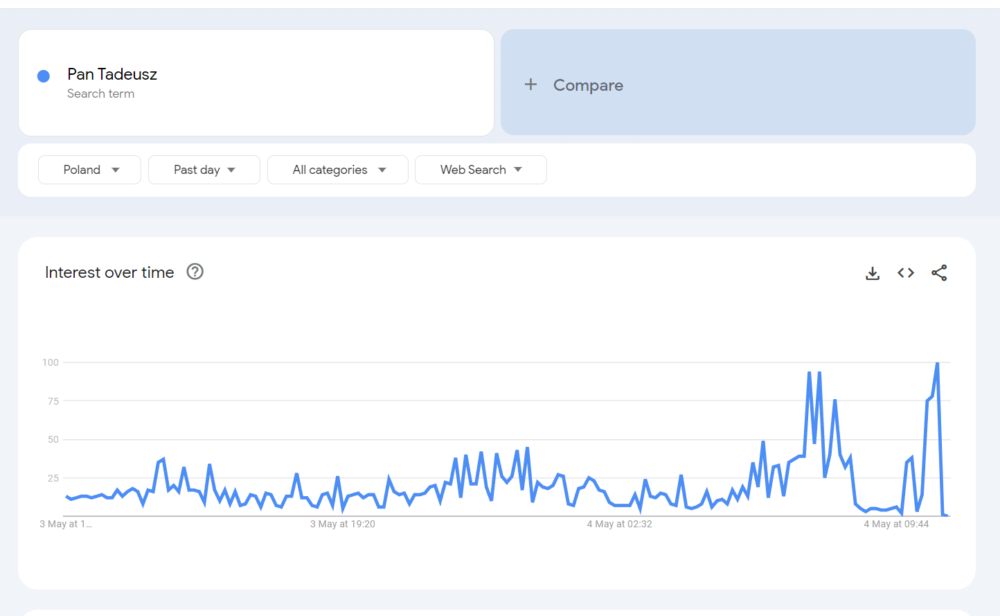This screenshot has height=616, width=1000.
Task: Download the Interest over time data
Action: 872,273
